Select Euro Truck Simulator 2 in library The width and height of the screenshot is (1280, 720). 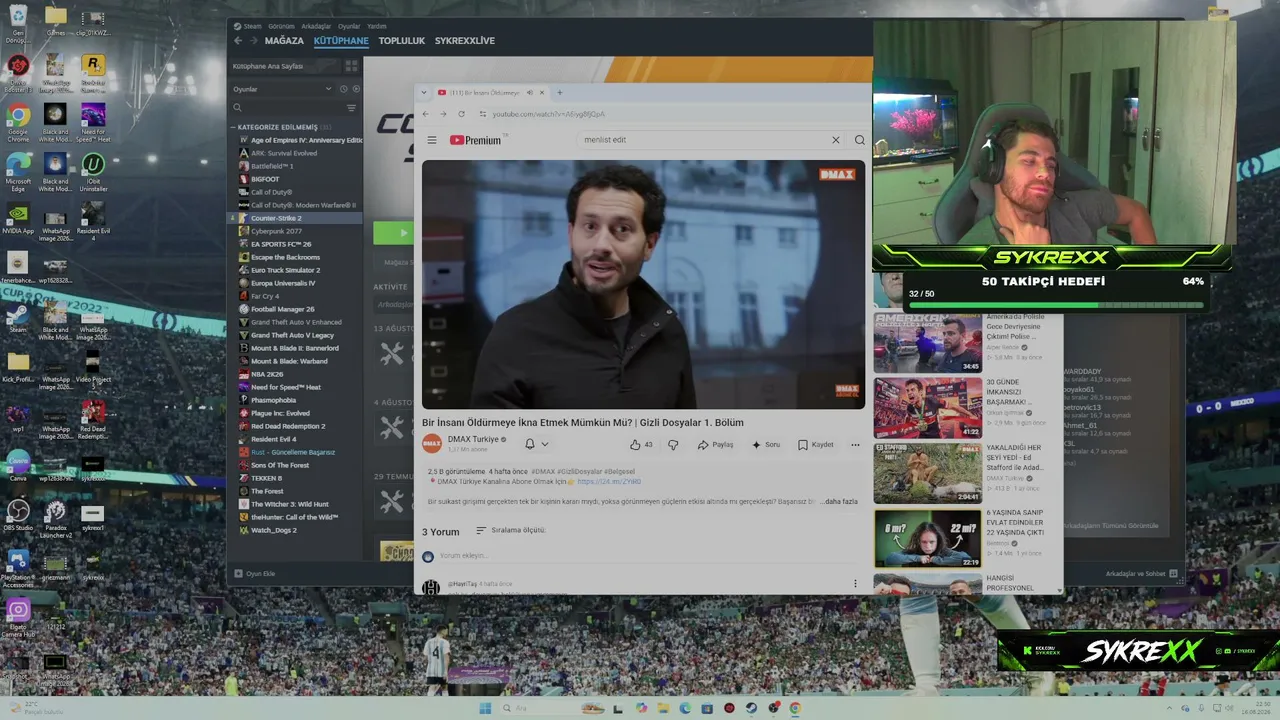[286, 270]
